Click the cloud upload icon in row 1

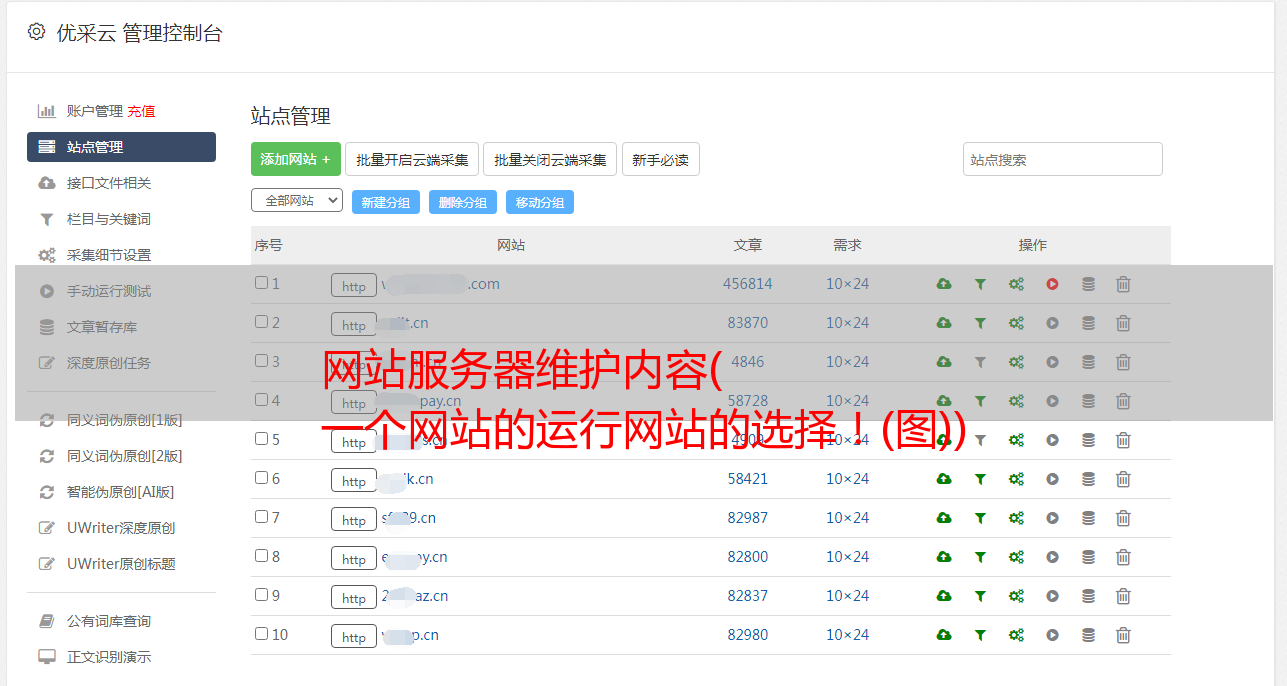coord(944,284)
